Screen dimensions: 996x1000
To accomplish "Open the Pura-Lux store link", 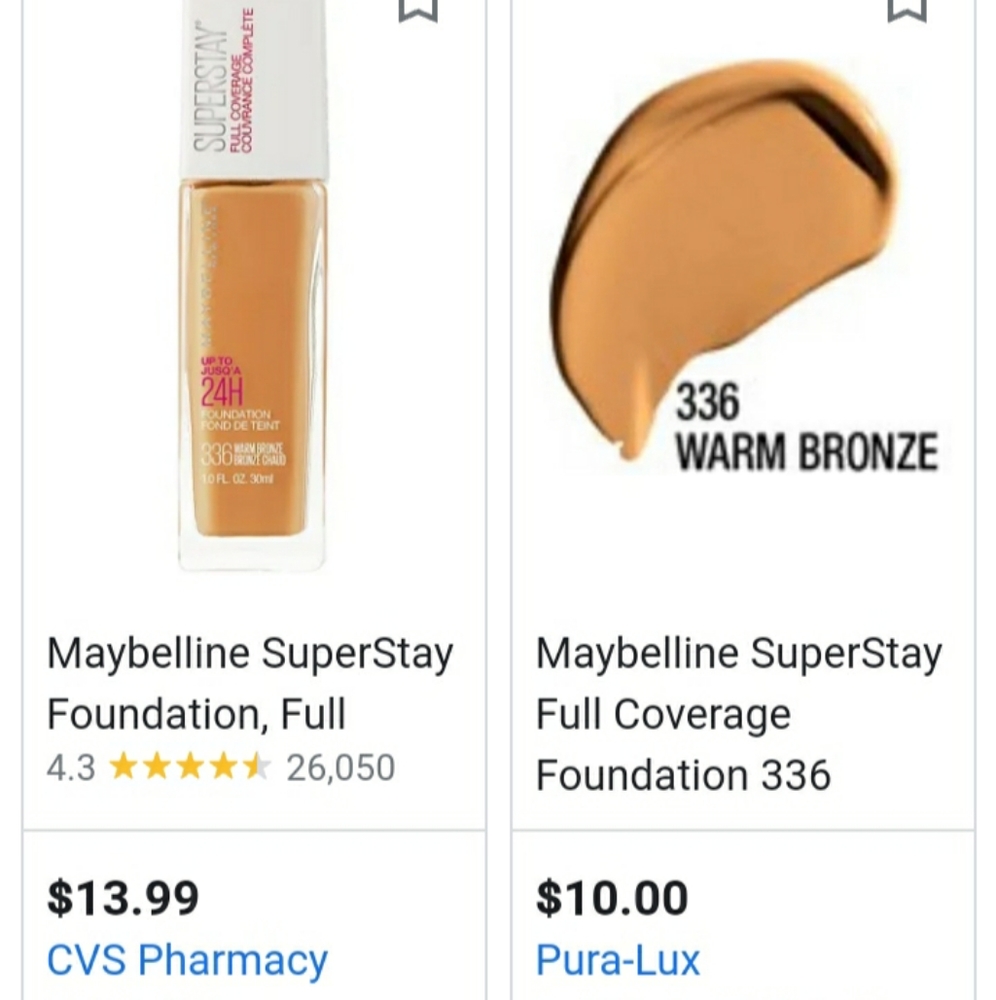I will pyautogui.click(x=618, y=958).
